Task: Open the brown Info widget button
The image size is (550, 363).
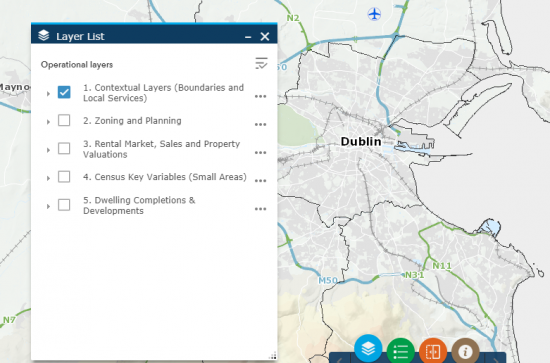Action: click(465, 351)
